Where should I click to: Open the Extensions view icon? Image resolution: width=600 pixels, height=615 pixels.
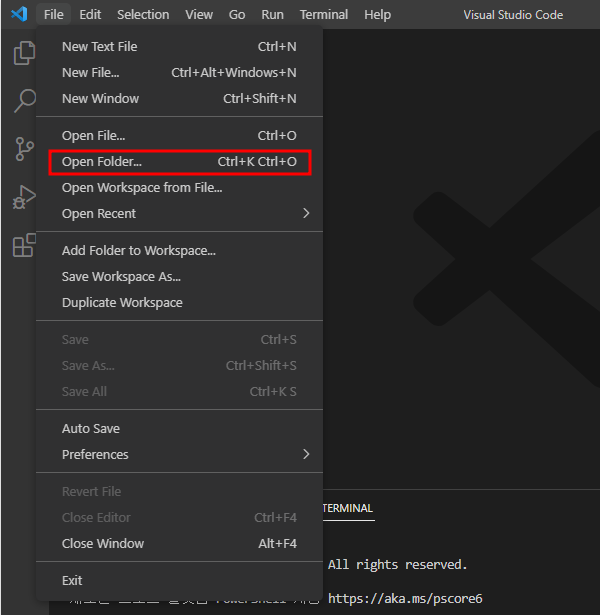[x=24, y=245]
